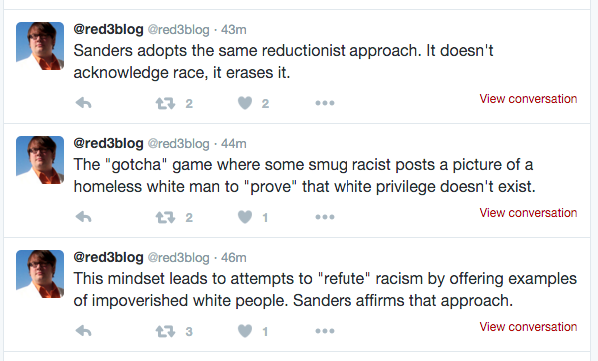
Task: Open more options on the 44m tweet
Action: (x=325, y=217)
